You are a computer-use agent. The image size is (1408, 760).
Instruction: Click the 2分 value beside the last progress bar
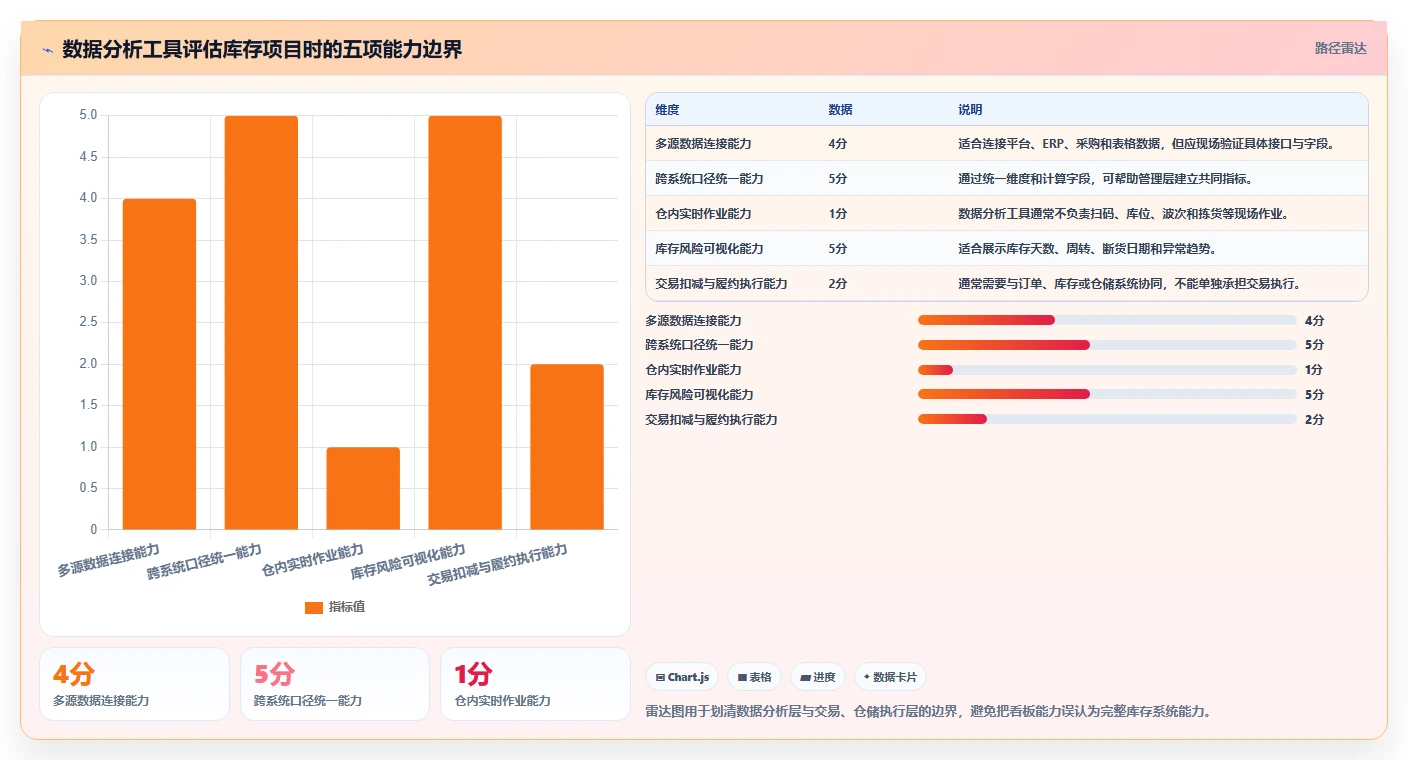pyautogui.click(x=1314, y=420)
